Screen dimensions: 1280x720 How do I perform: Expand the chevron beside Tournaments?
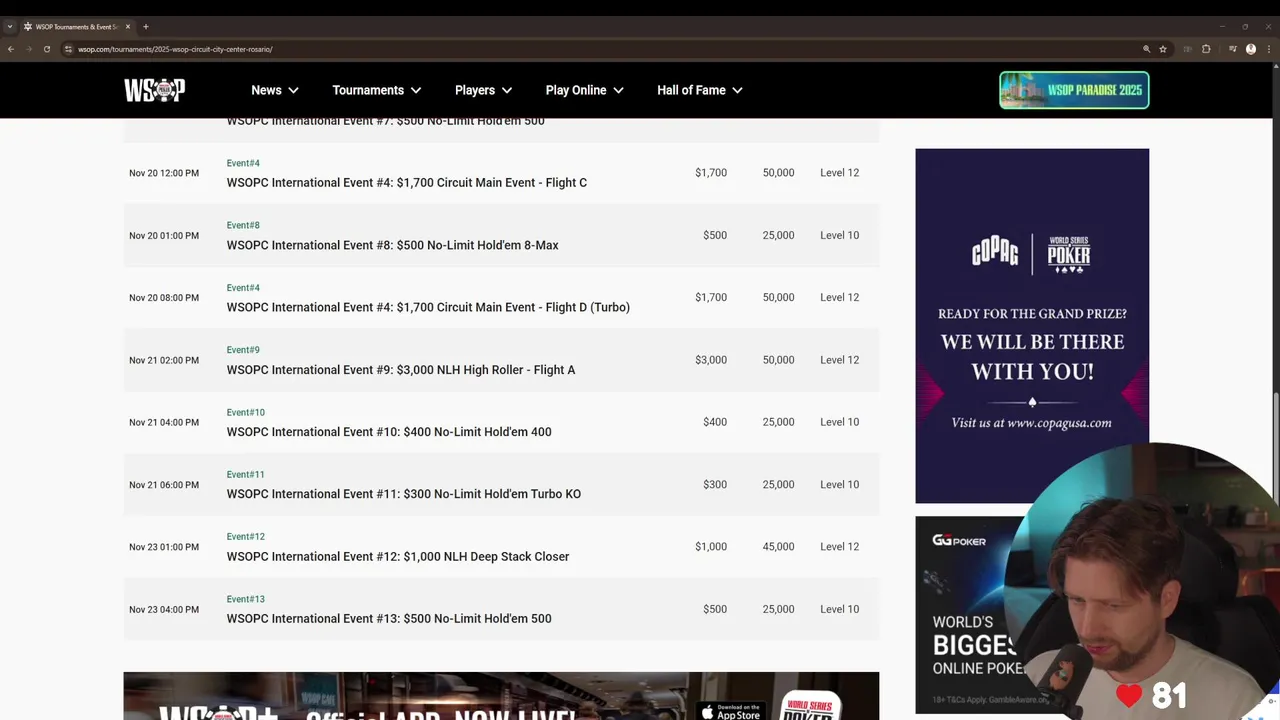click(x=416, y=90)
